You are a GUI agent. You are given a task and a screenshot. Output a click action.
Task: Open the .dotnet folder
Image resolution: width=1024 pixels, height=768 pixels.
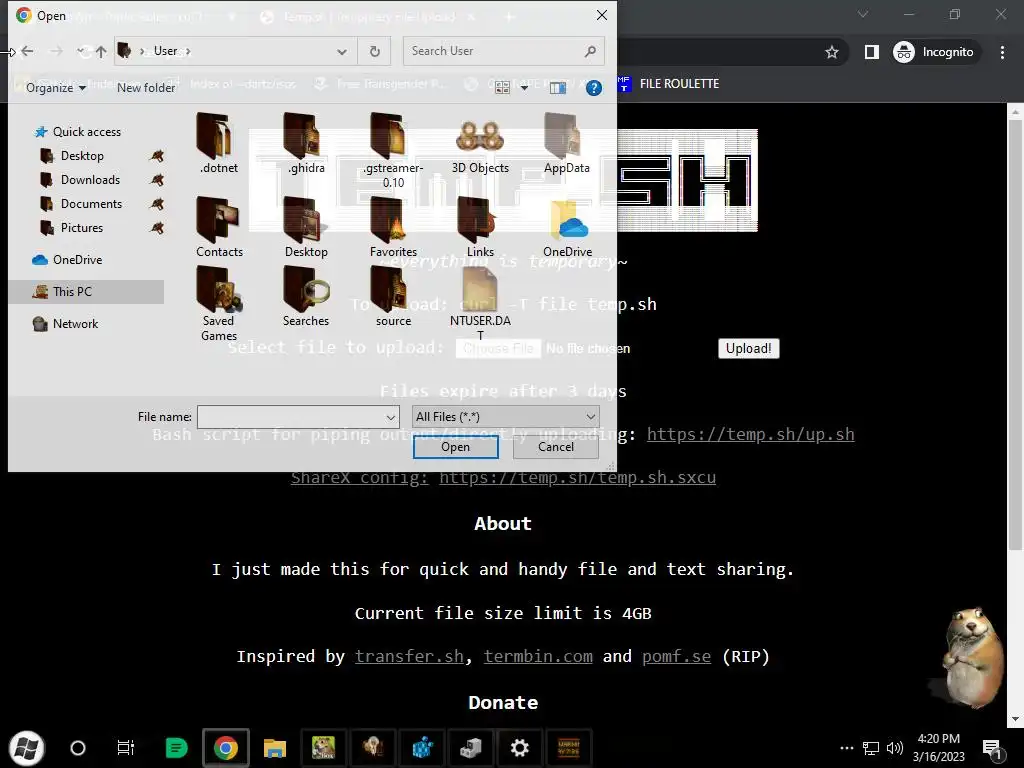(x=219, y=143)
